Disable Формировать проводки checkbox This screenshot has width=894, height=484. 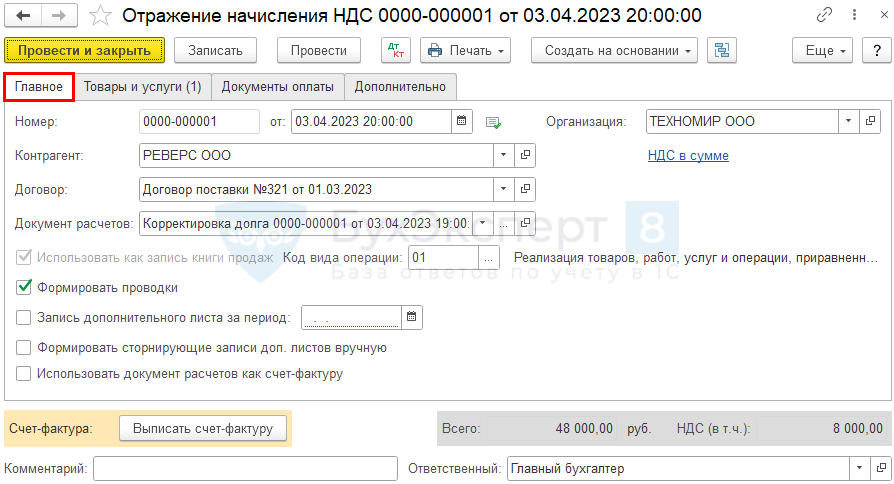point(24,287)
